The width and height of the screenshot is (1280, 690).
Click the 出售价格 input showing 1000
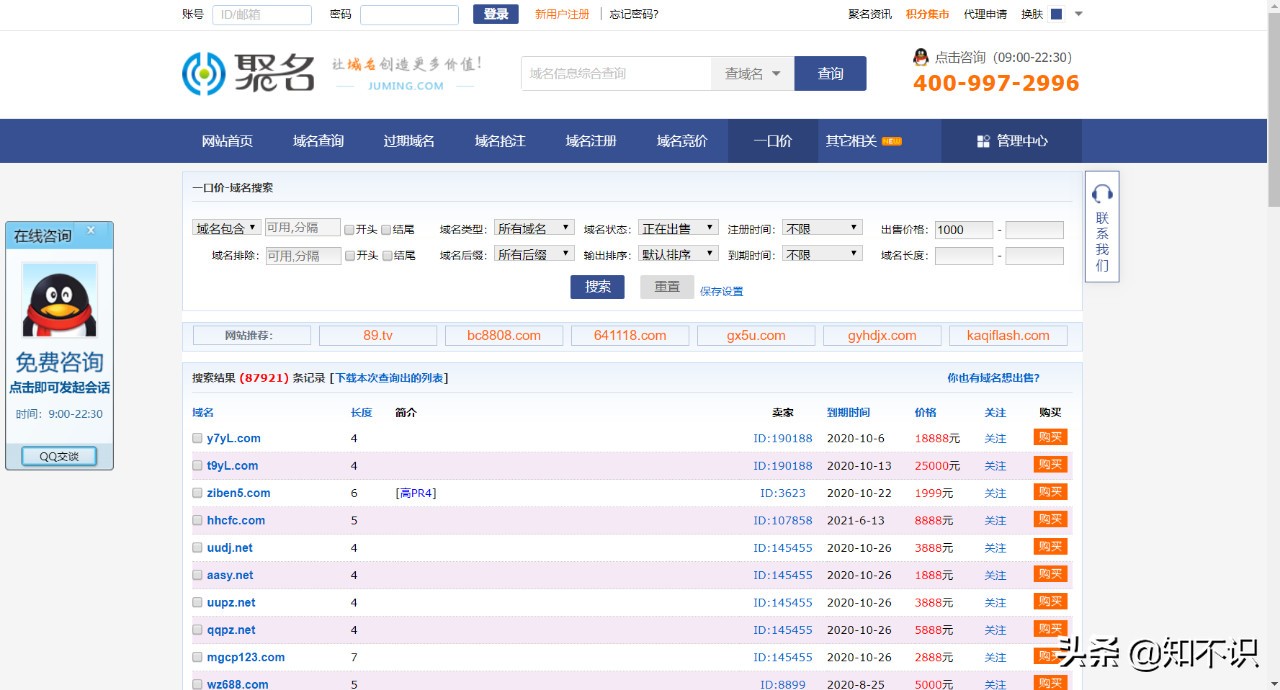pyautogui.click(x=962, y=229)
